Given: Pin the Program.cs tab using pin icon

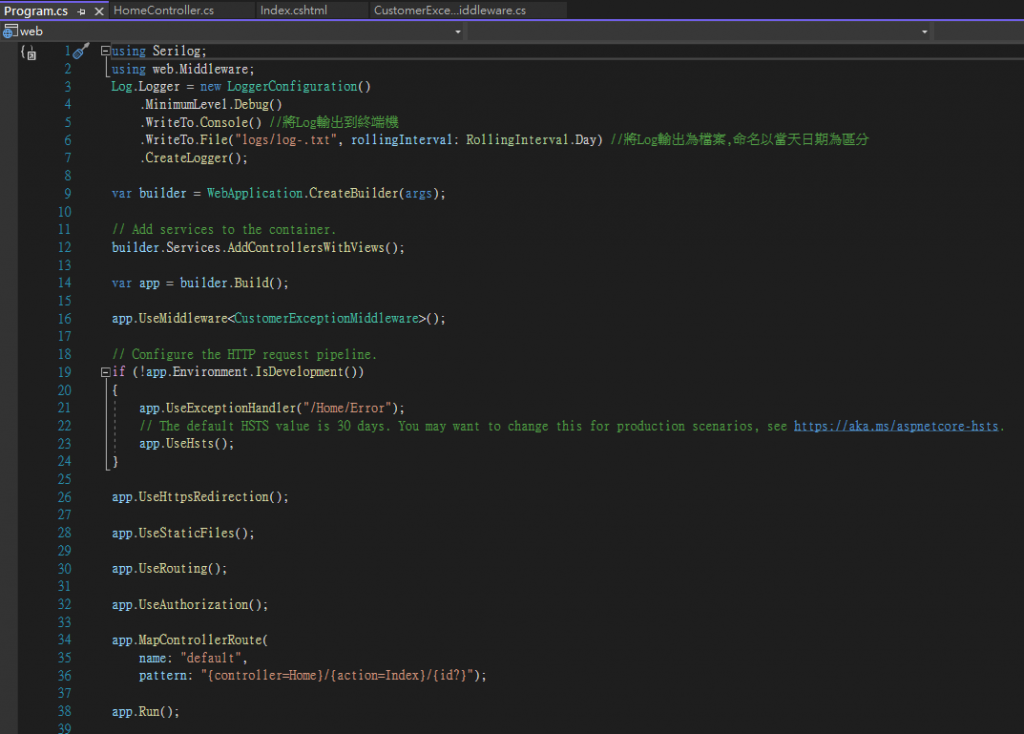Looking at the screenshot, I should tap(82, 11).
